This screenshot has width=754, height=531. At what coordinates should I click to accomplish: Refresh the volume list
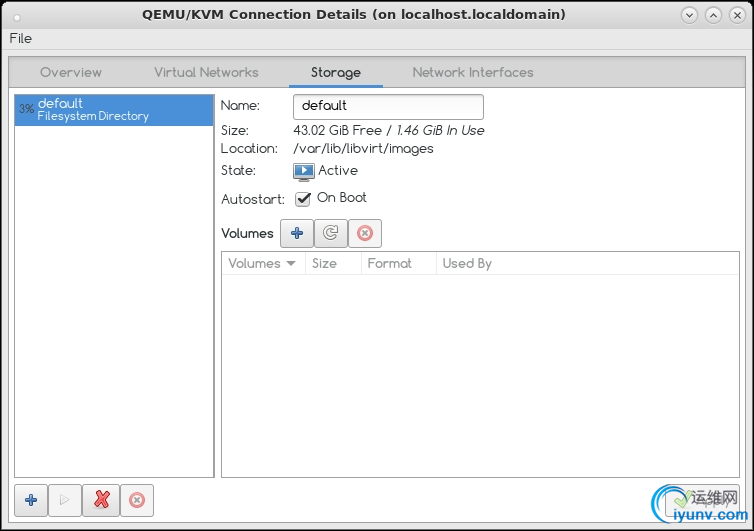pyautogui.click(x=330, y=233)
